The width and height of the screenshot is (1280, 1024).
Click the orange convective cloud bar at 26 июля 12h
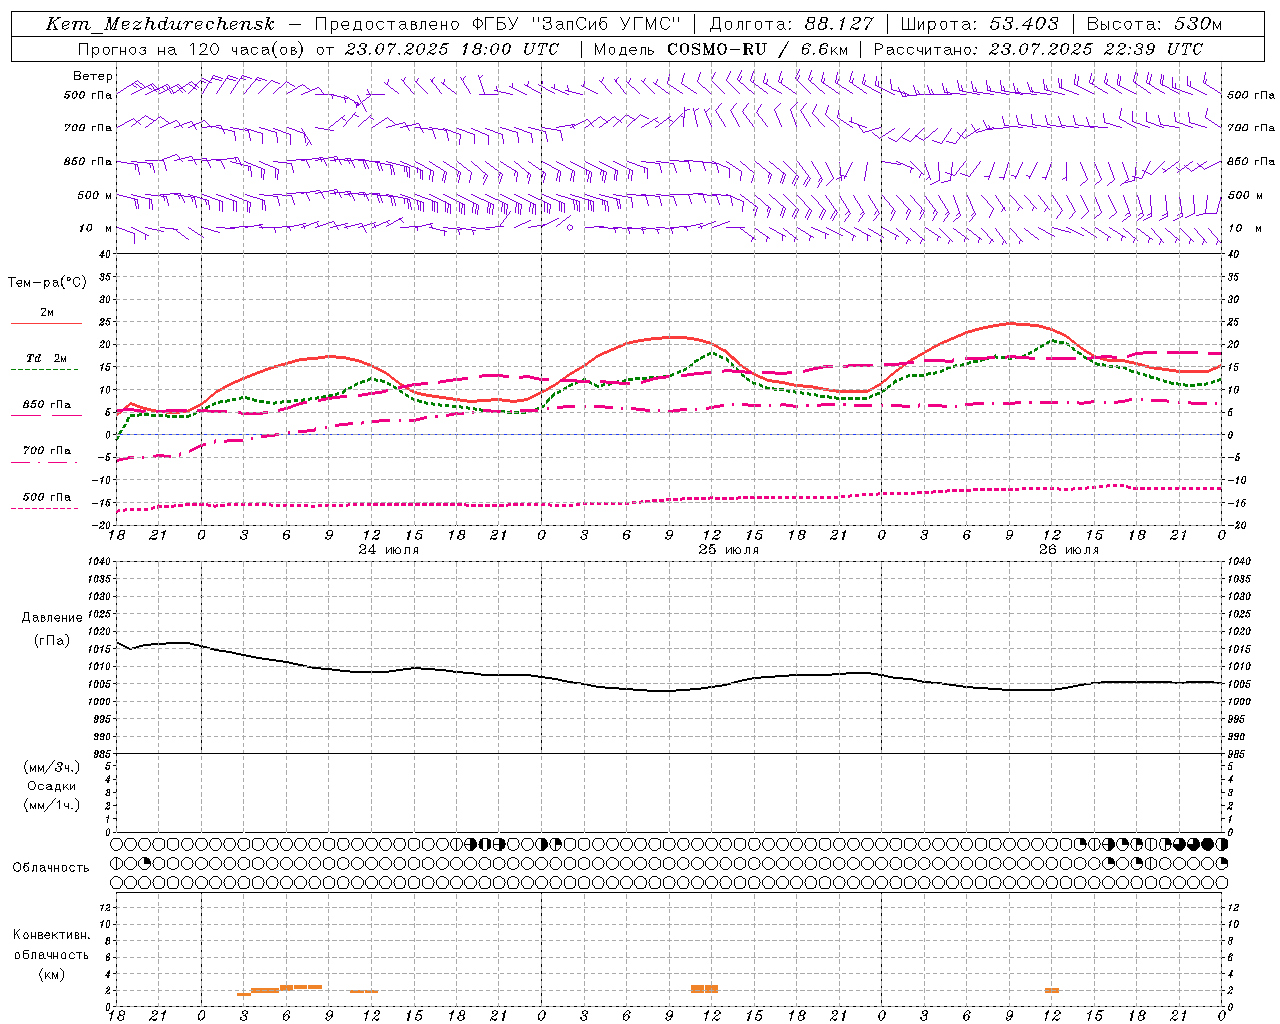pos(1052,990)
